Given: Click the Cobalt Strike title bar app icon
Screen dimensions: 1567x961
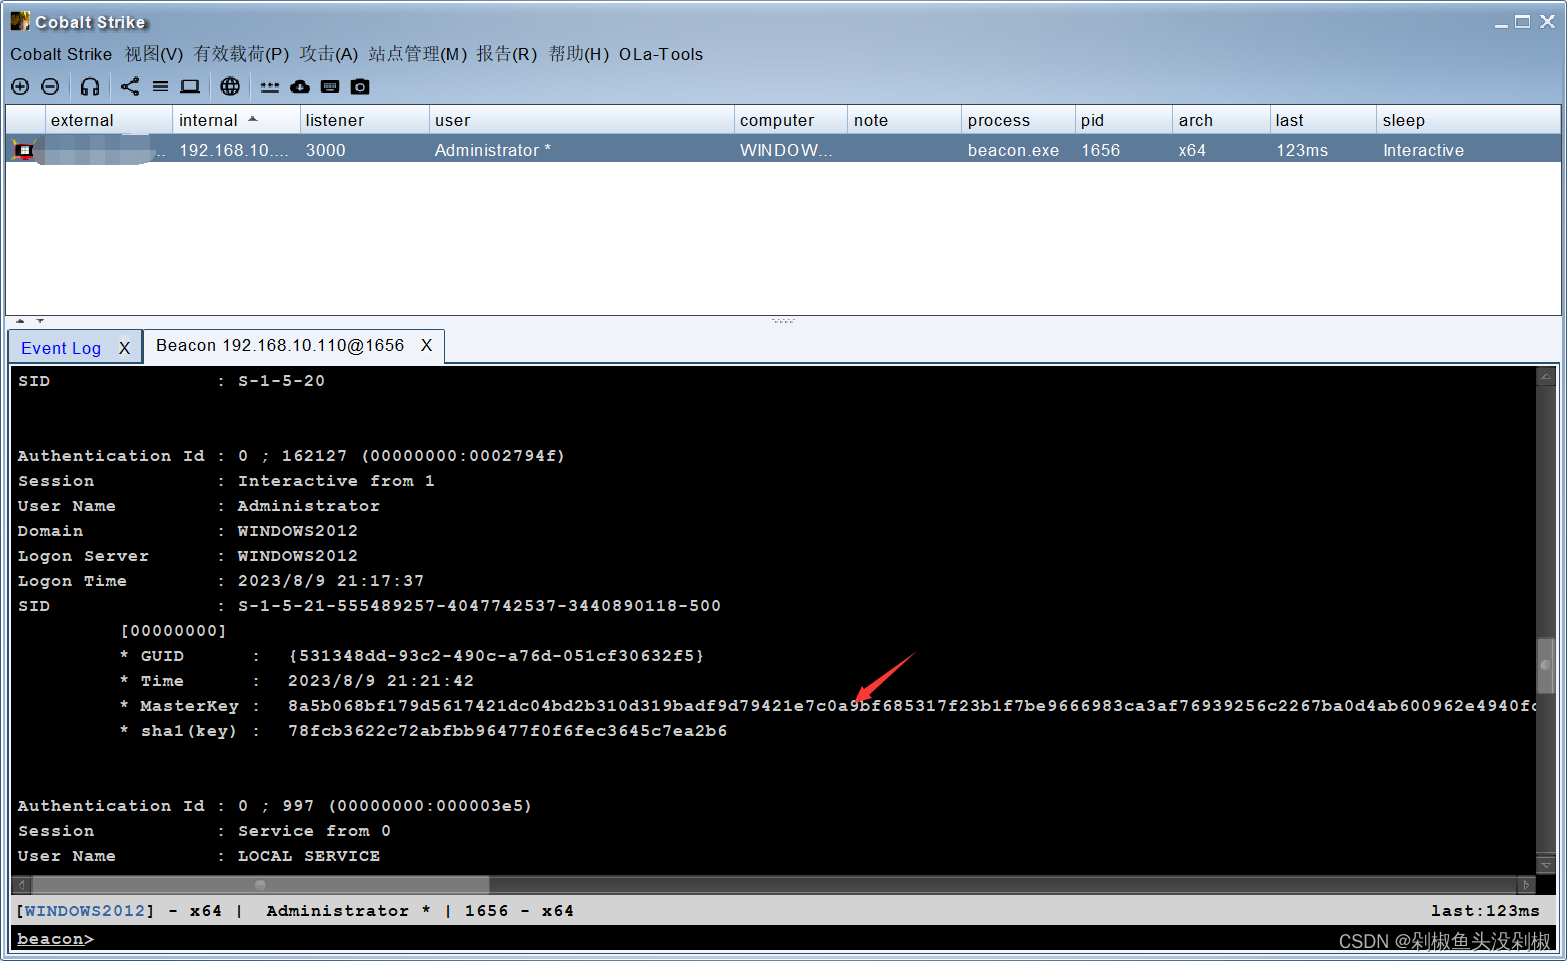Looking at the screenshot, I should tap(20, 21).
